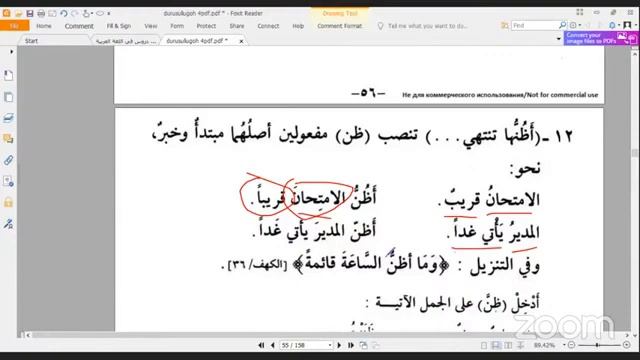Open the Attachments paperclip panel
Image resolution: width=640 pixels, height=360 pixels.
(9, 160)
